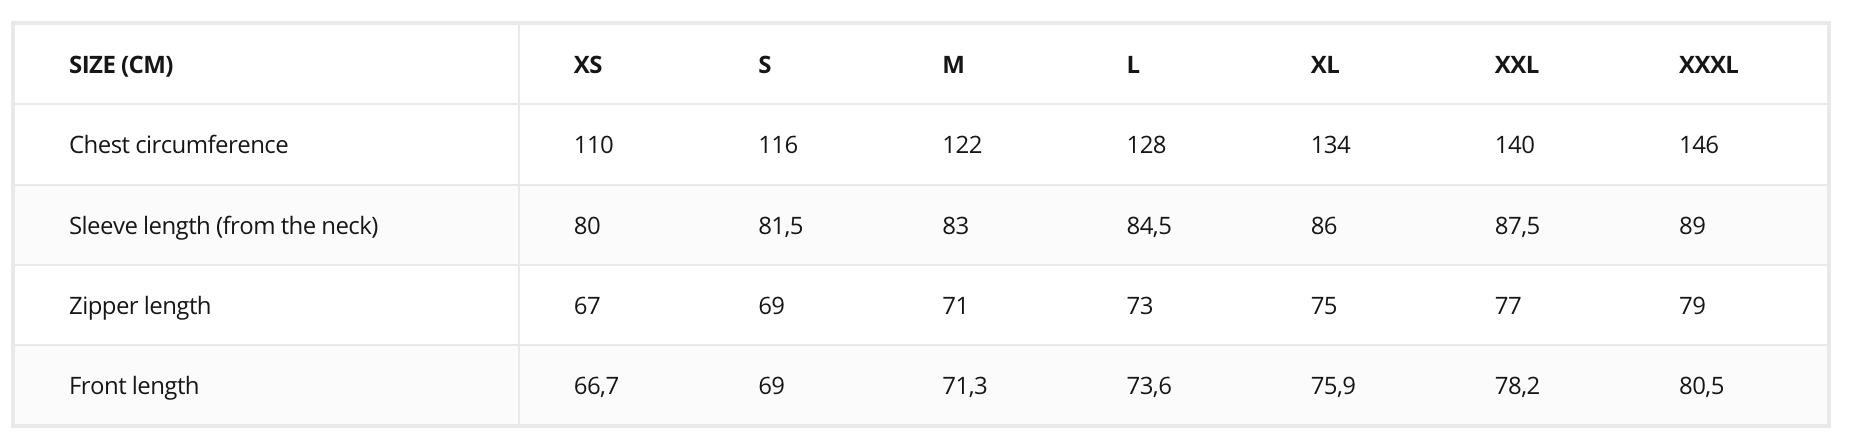Click sleeve length value 87,5 for XXL
Image resolution: width=1850 pixels, height=444 pixels.
[x=1517, y=226]
